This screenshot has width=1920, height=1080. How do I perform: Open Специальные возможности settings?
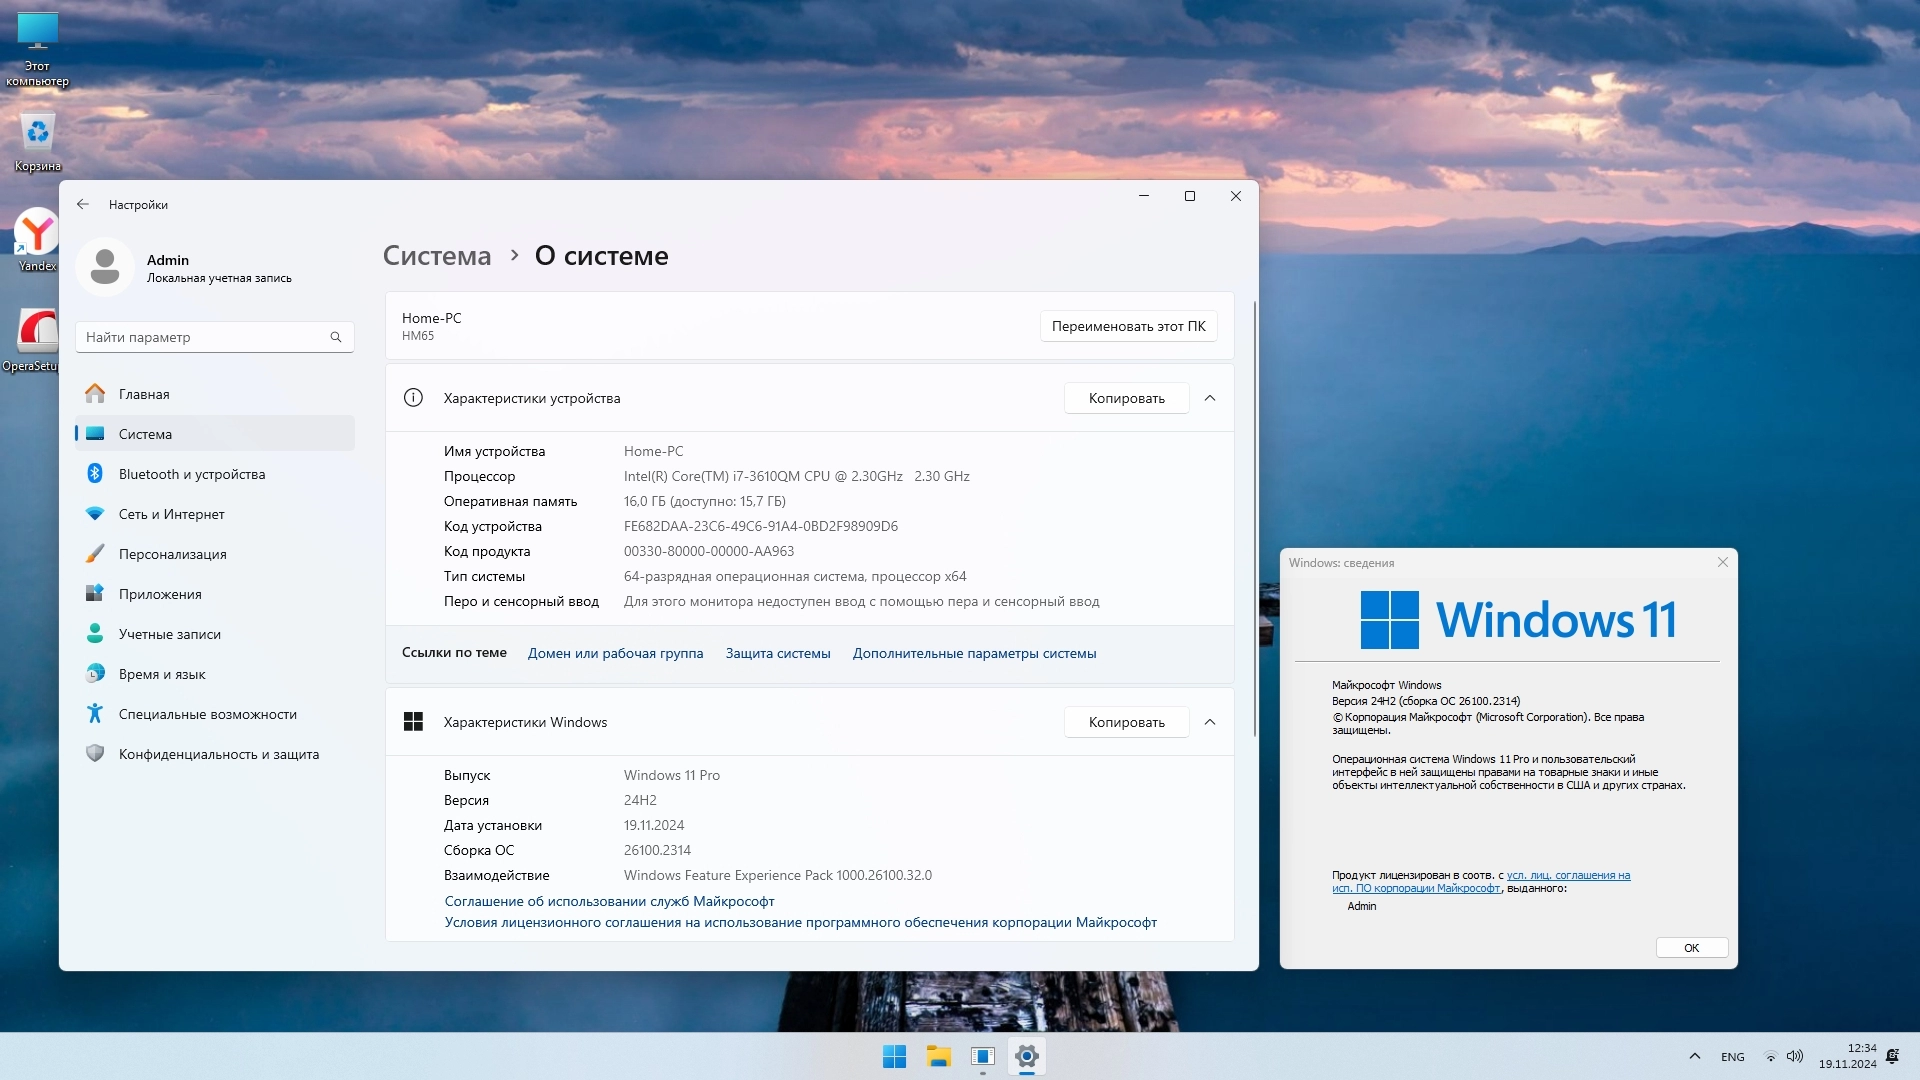pos(207,714)
